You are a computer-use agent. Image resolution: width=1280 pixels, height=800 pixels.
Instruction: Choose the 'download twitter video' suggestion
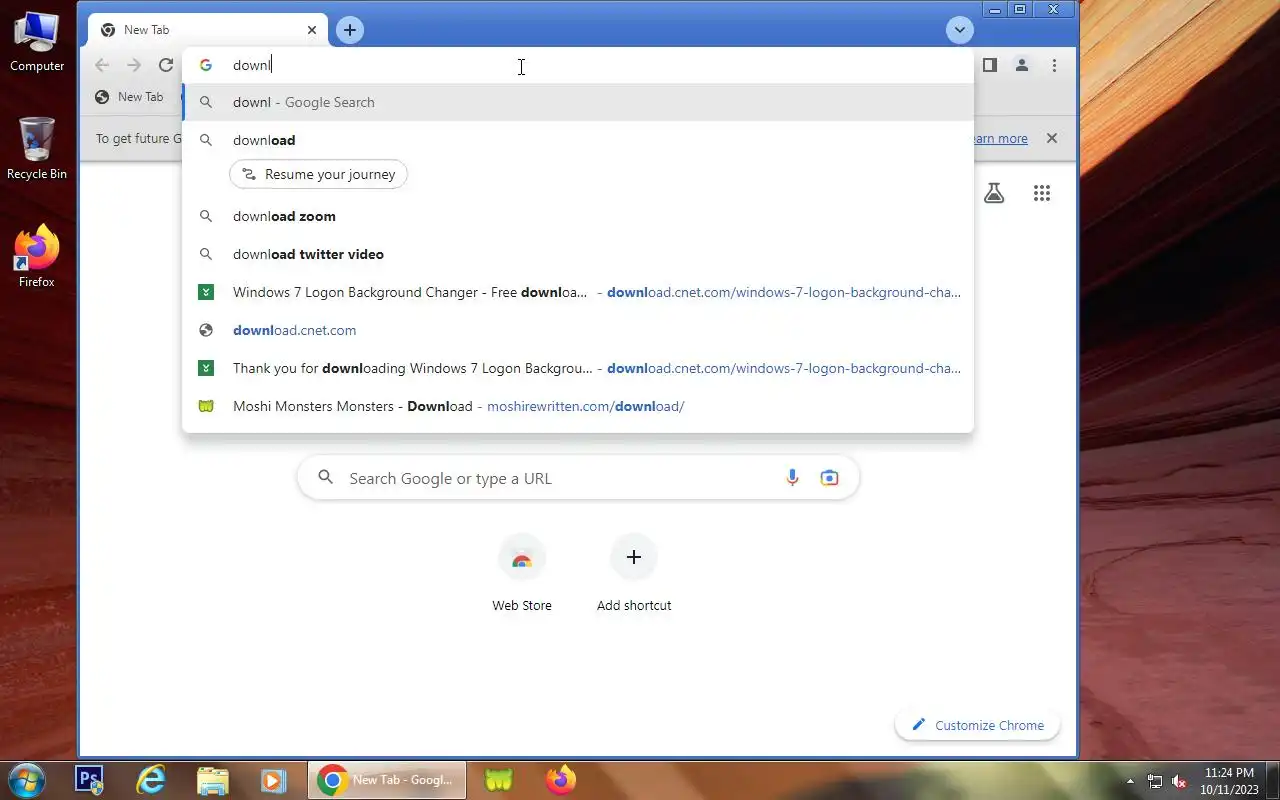[x=578, y=254]
